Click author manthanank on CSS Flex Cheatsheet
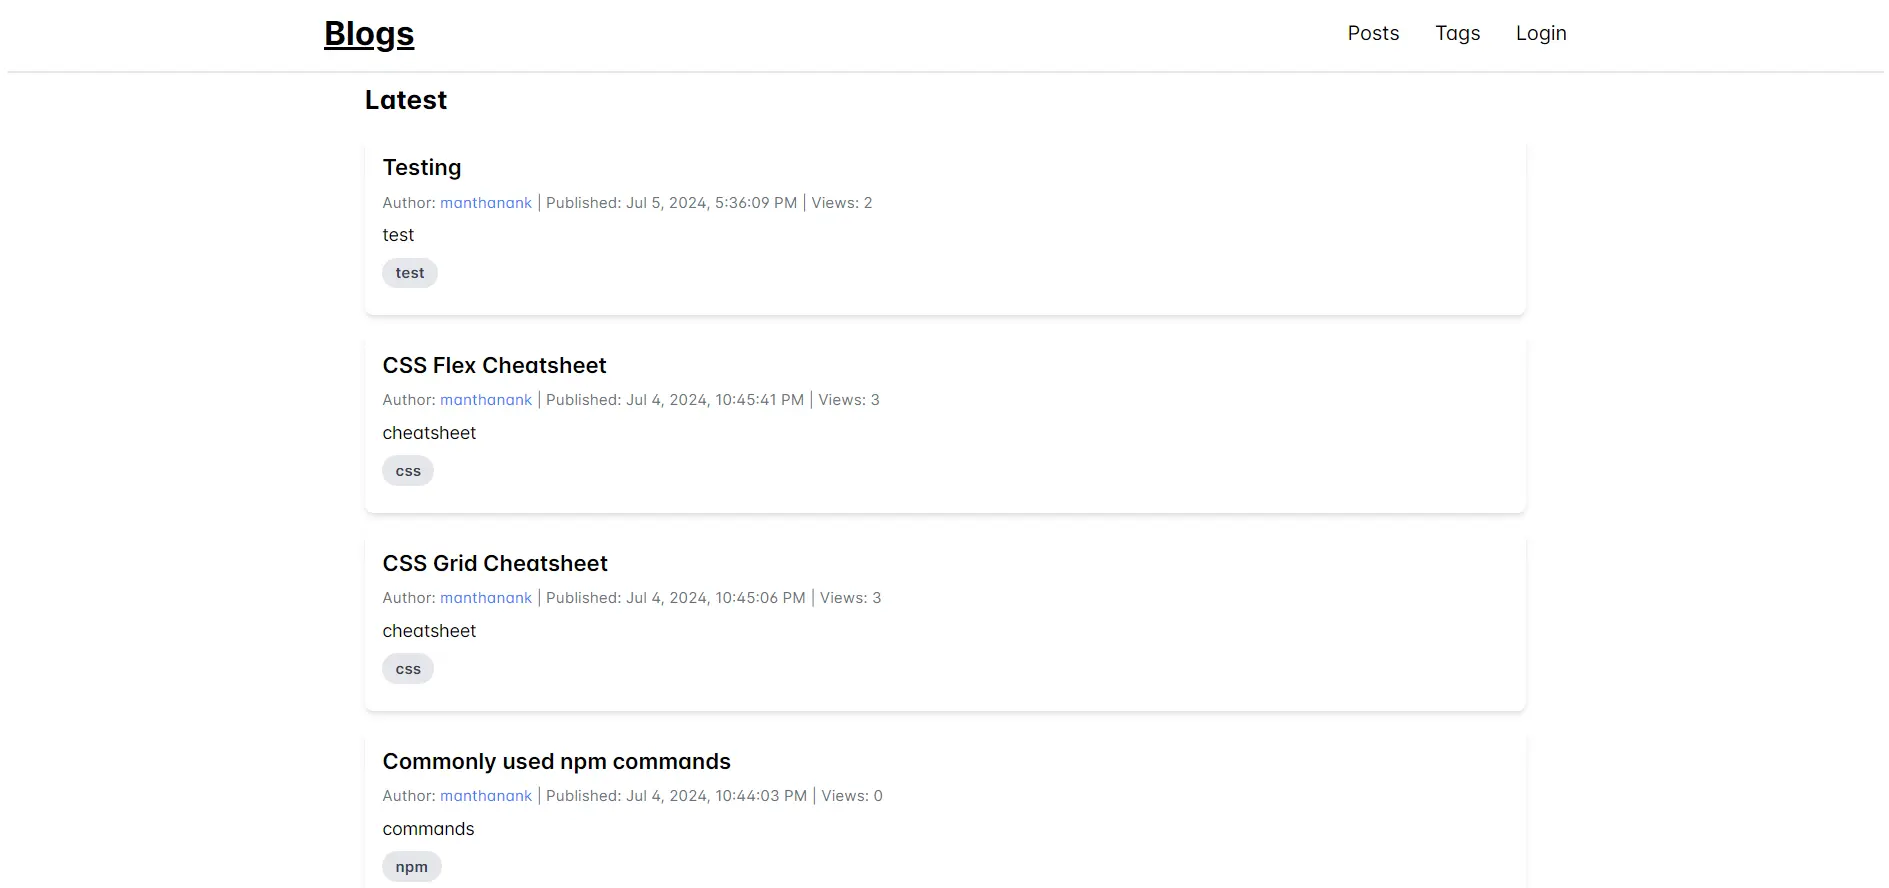1889x888 pixels. pyautogui.click(x=485, y=399)
